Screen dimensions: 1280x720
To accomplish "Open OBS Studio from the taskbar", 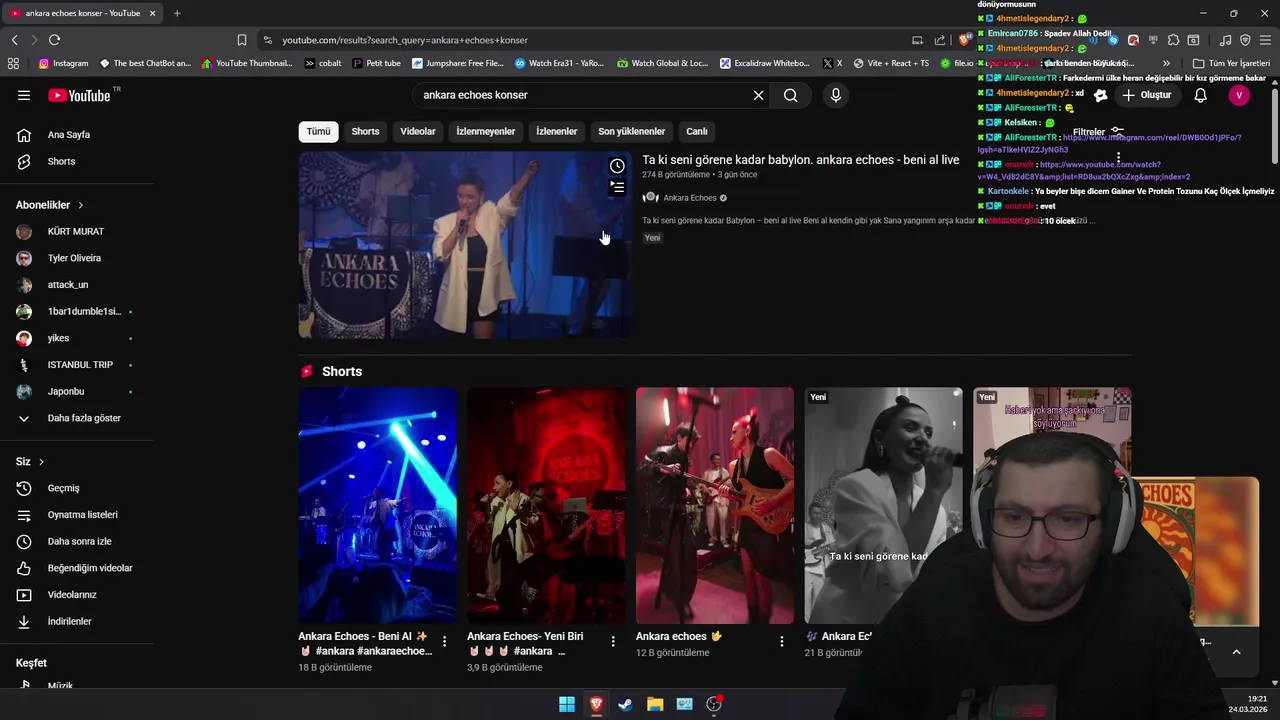I will pyautogui.click(x=714, y=704).
